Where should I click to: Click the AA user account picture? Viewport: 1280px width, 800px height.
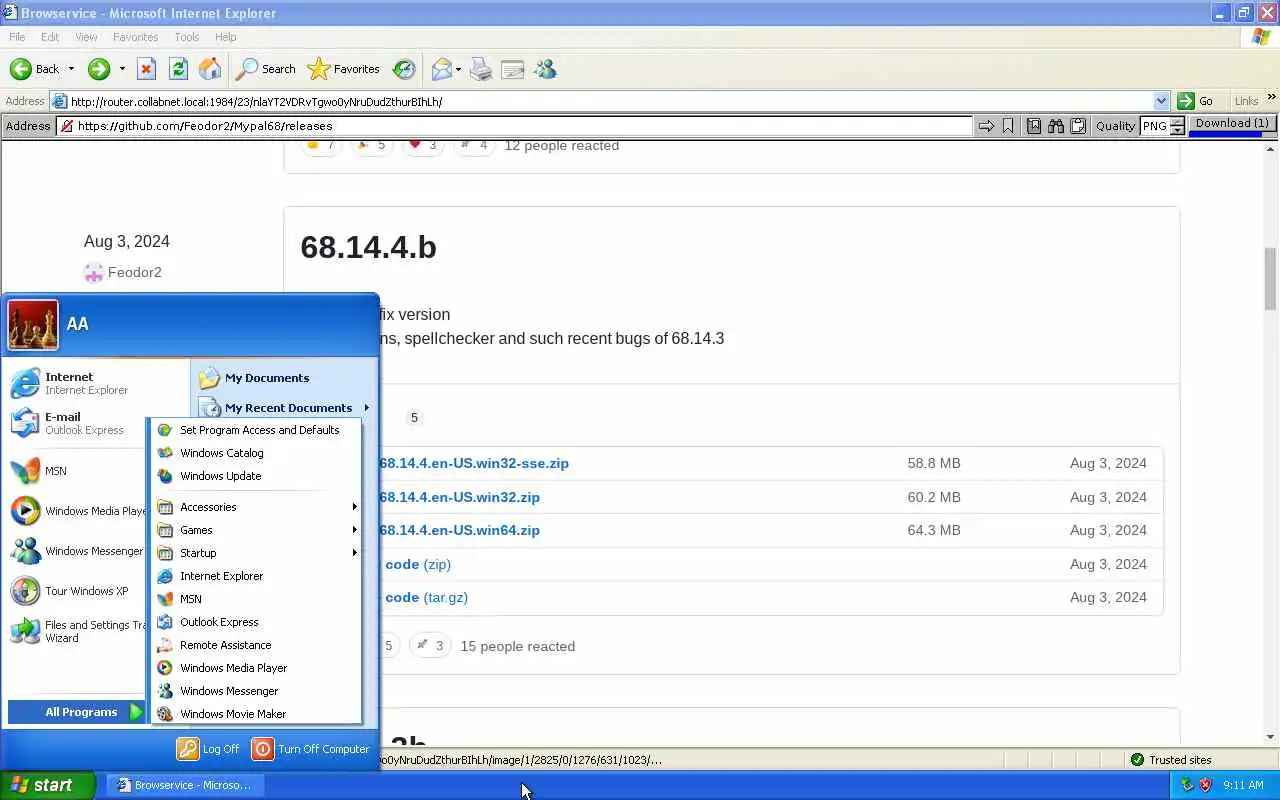33,325
